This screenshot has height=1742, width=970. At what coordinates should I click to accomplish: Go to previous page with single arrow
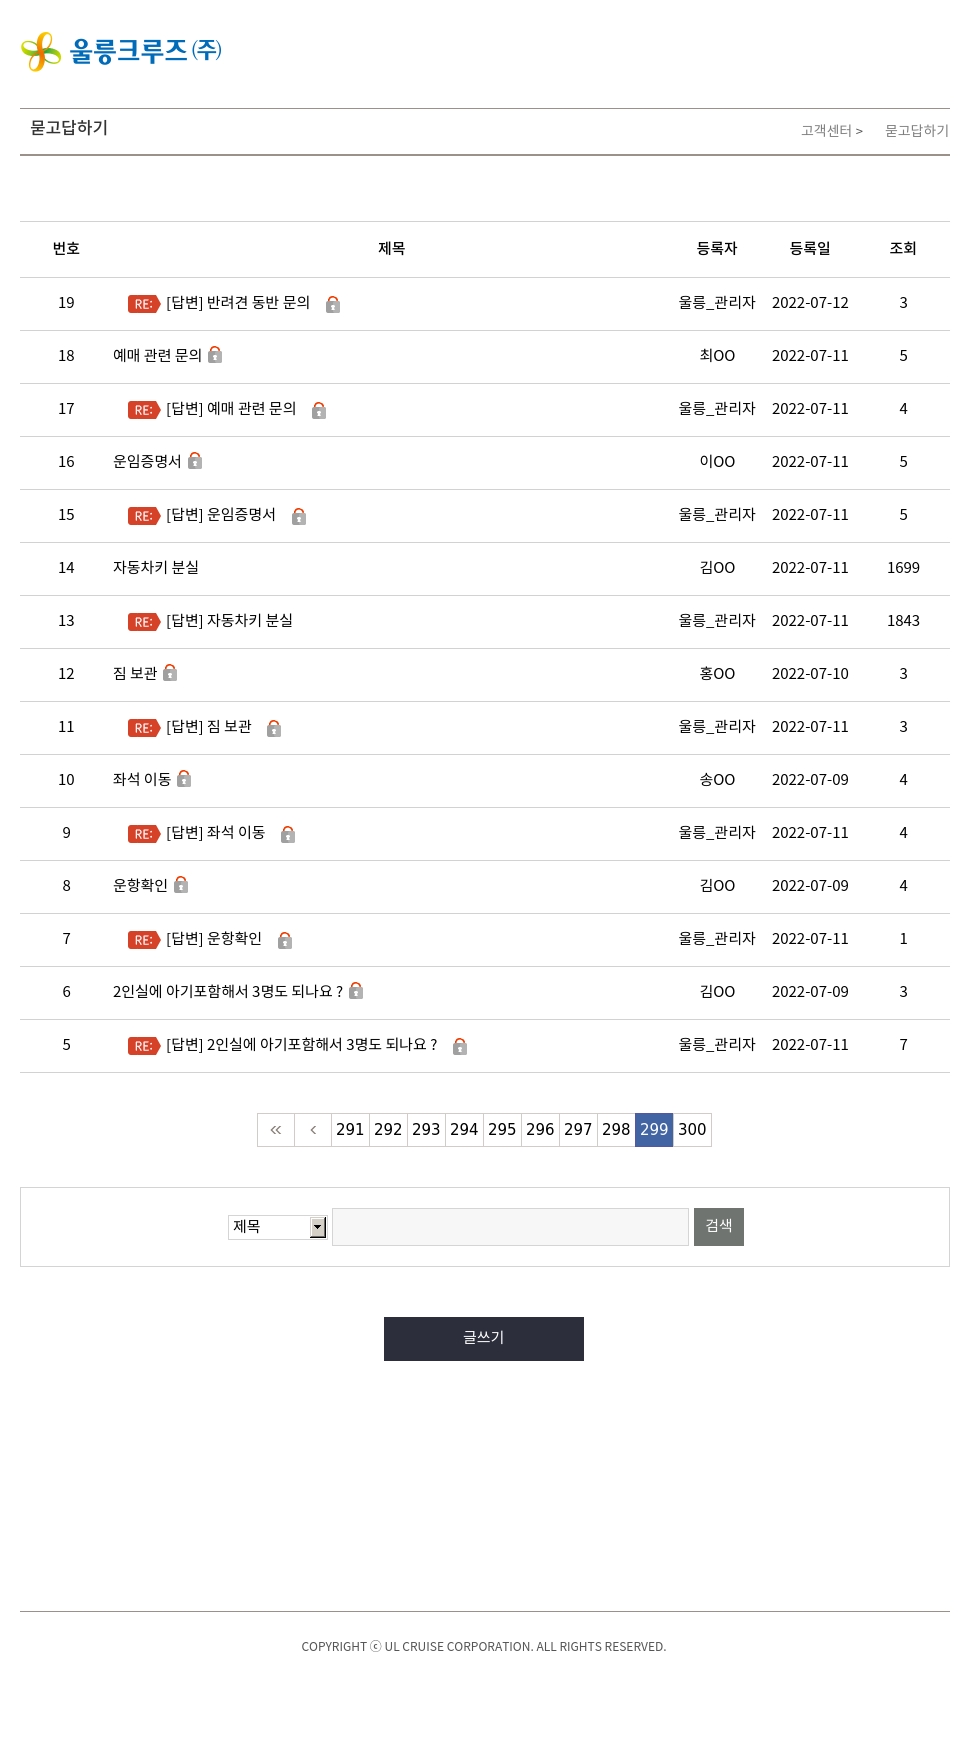click(313, 1130)
